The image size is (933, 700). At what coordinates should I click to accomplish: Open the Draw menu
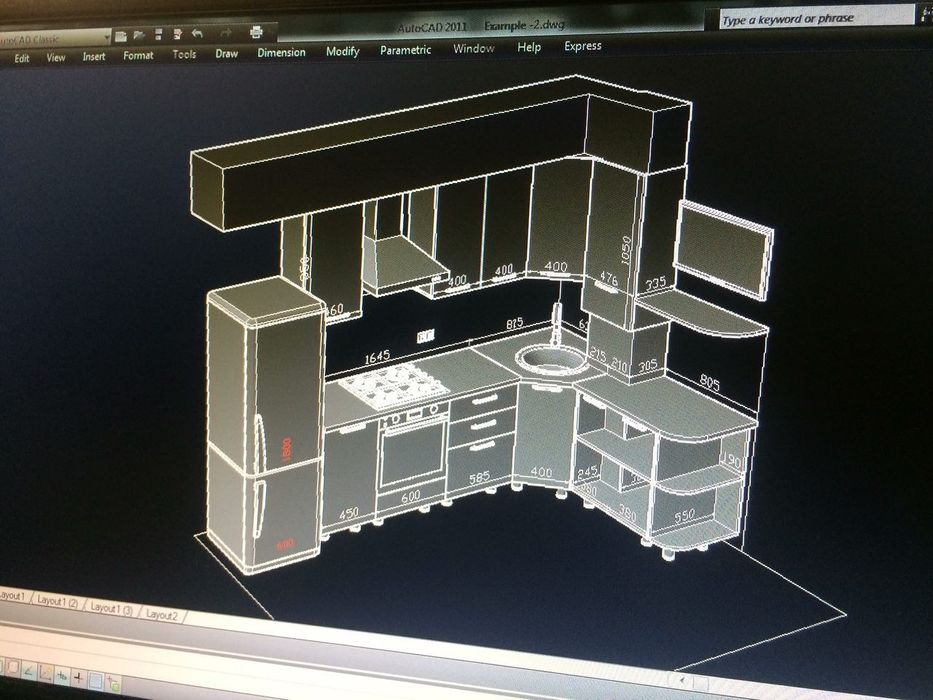point(227,54)
